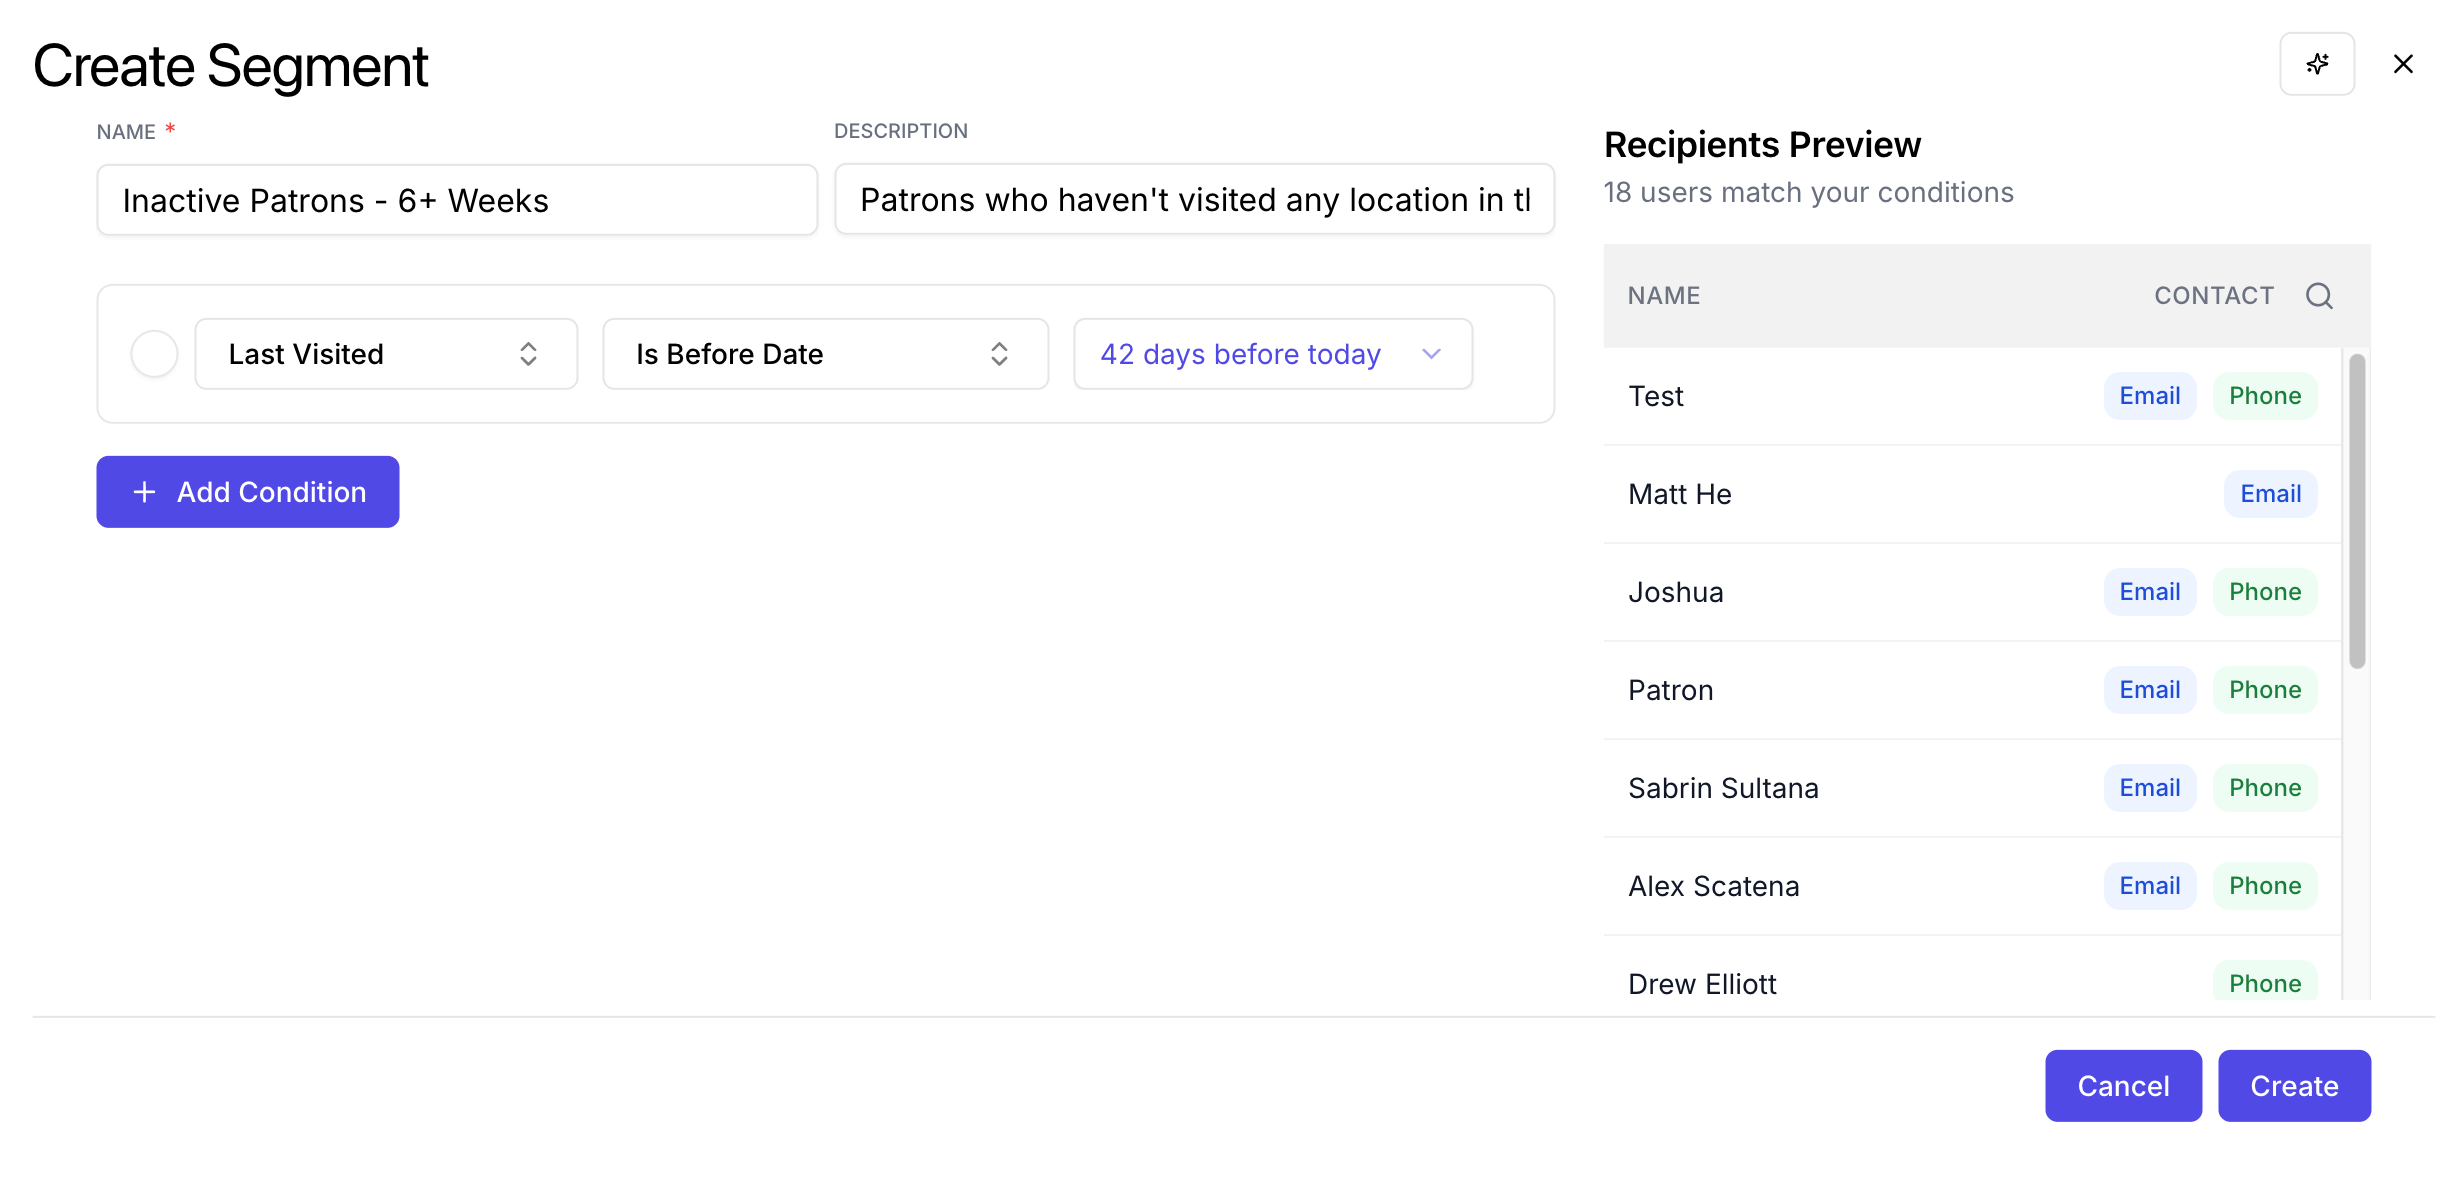Close the Create Segment dialog
This screenshot has width=2456, height=1184.
coord(2403,64)
